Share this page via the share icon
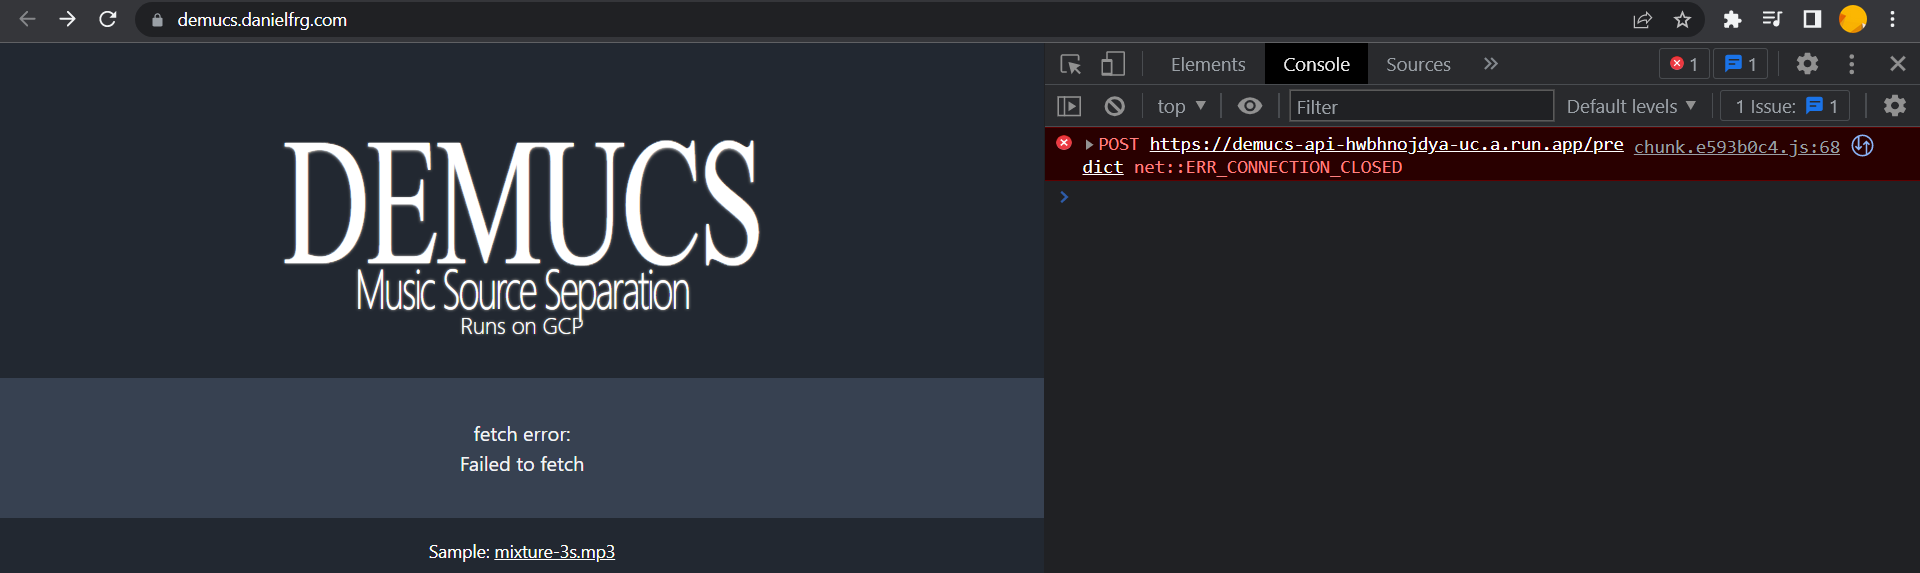The width and height of the screenshot is (1920, 573). (x=1642, y=20)
